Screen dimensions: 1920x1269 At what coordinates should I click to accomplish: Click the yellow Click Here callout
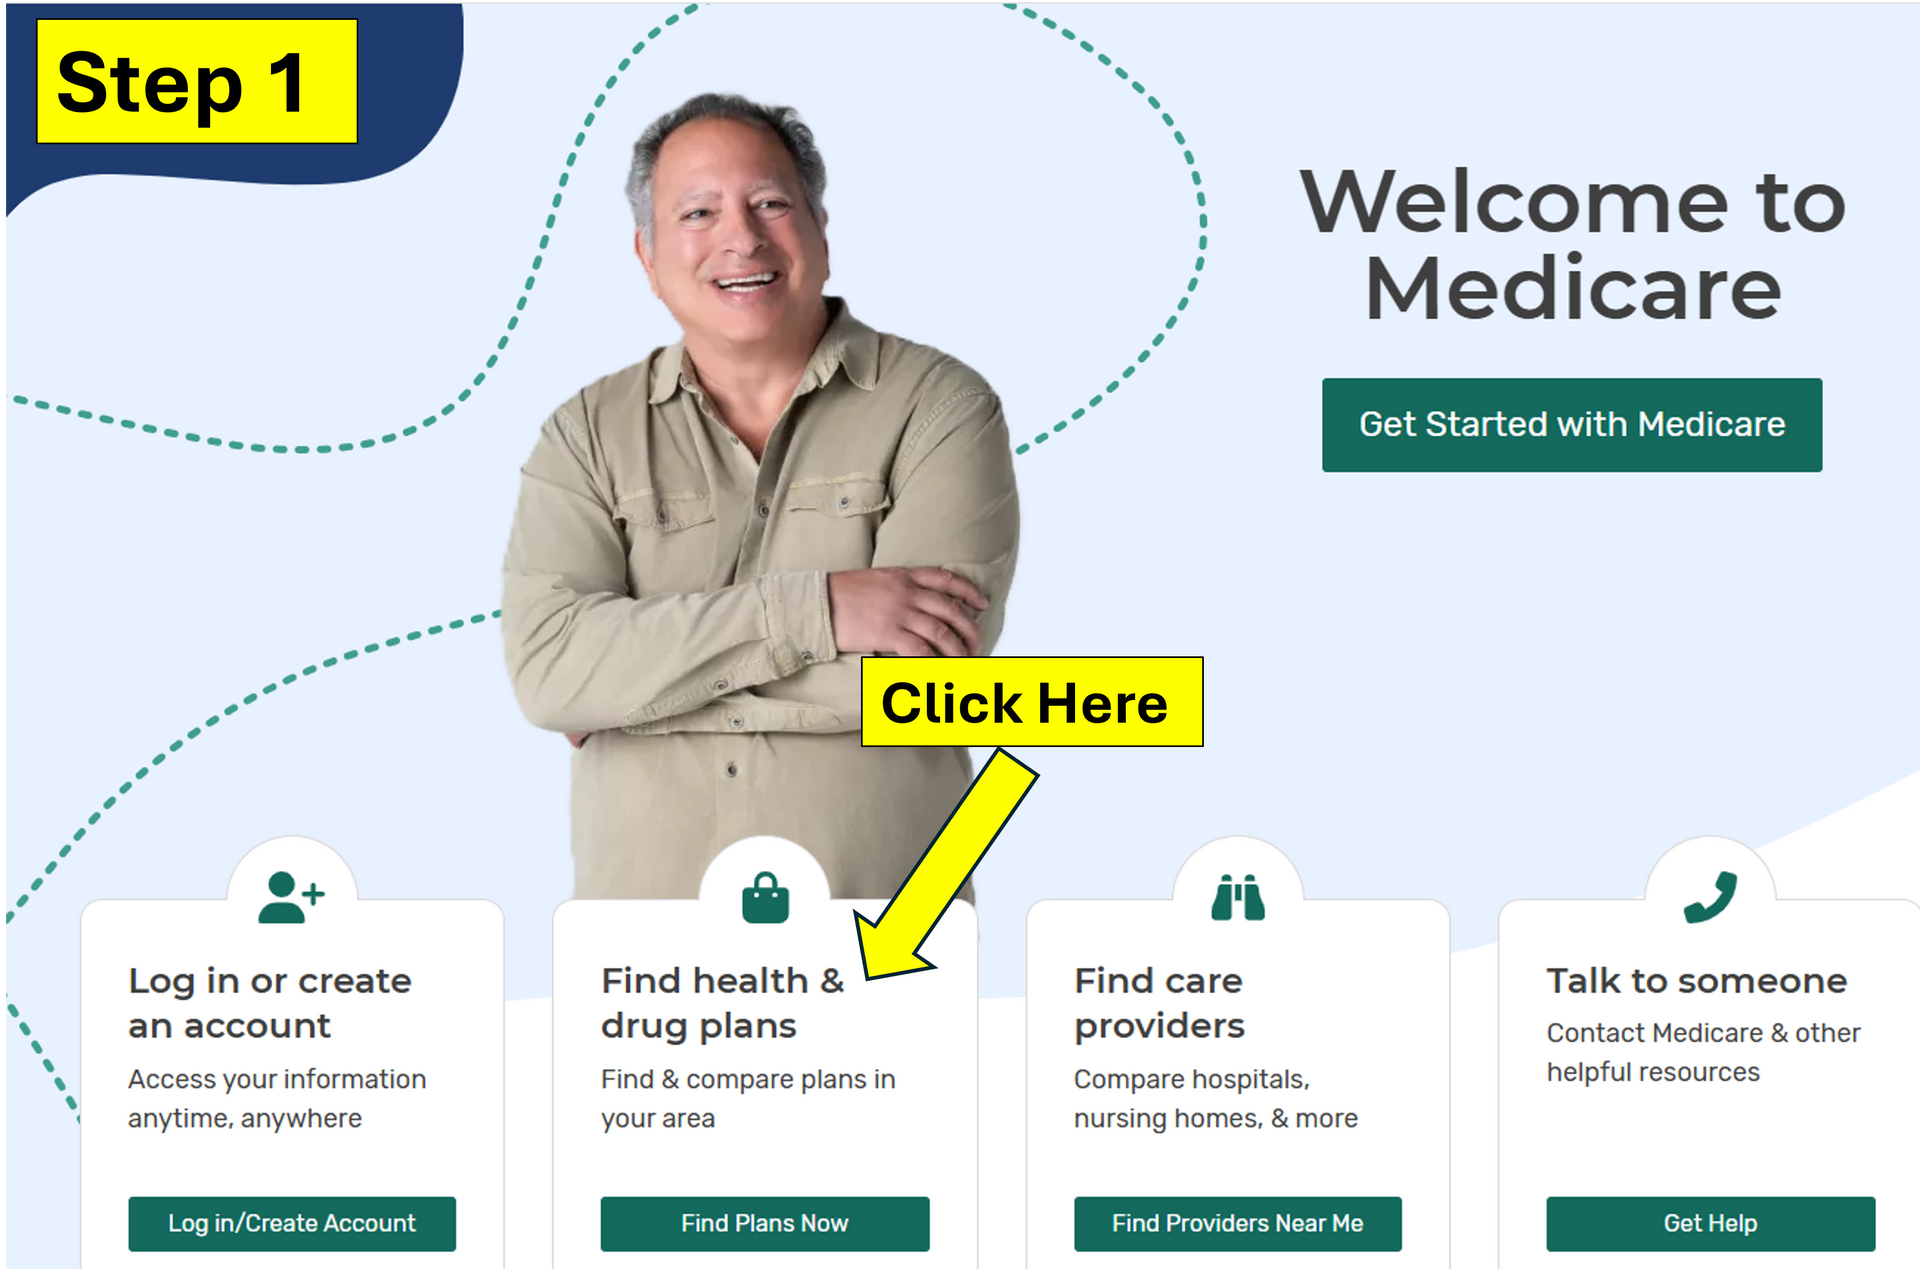(1032, 702)
